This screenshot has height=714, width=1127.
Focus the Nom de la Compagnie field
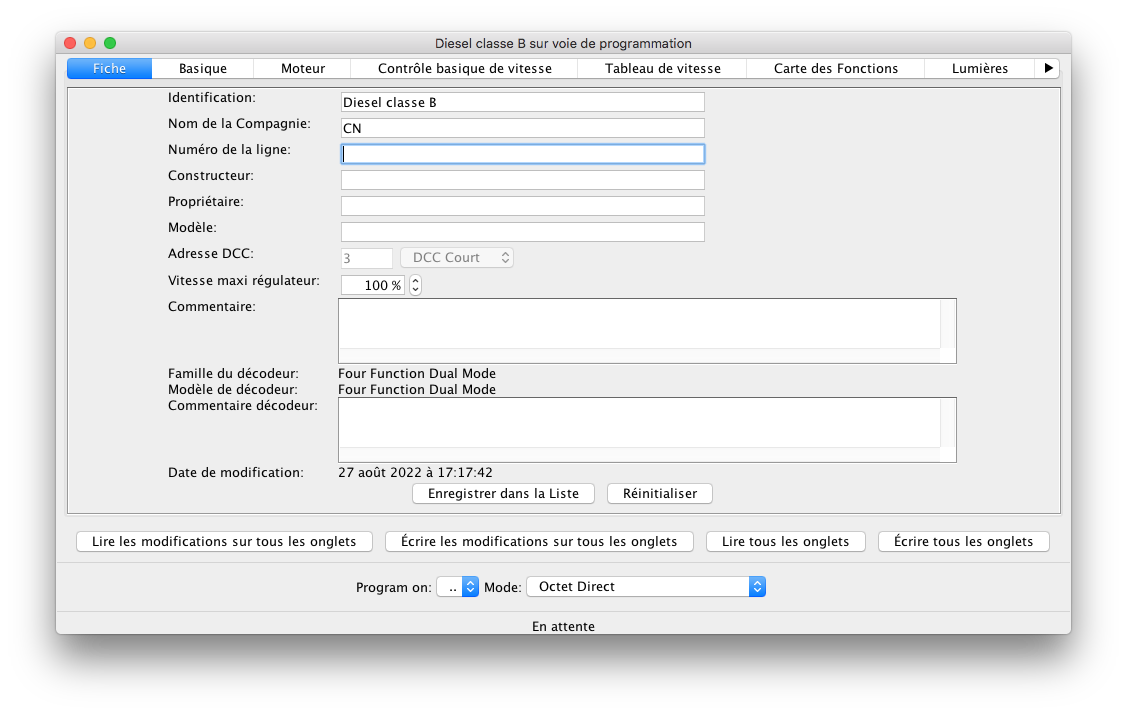click(x=522, y=128)
